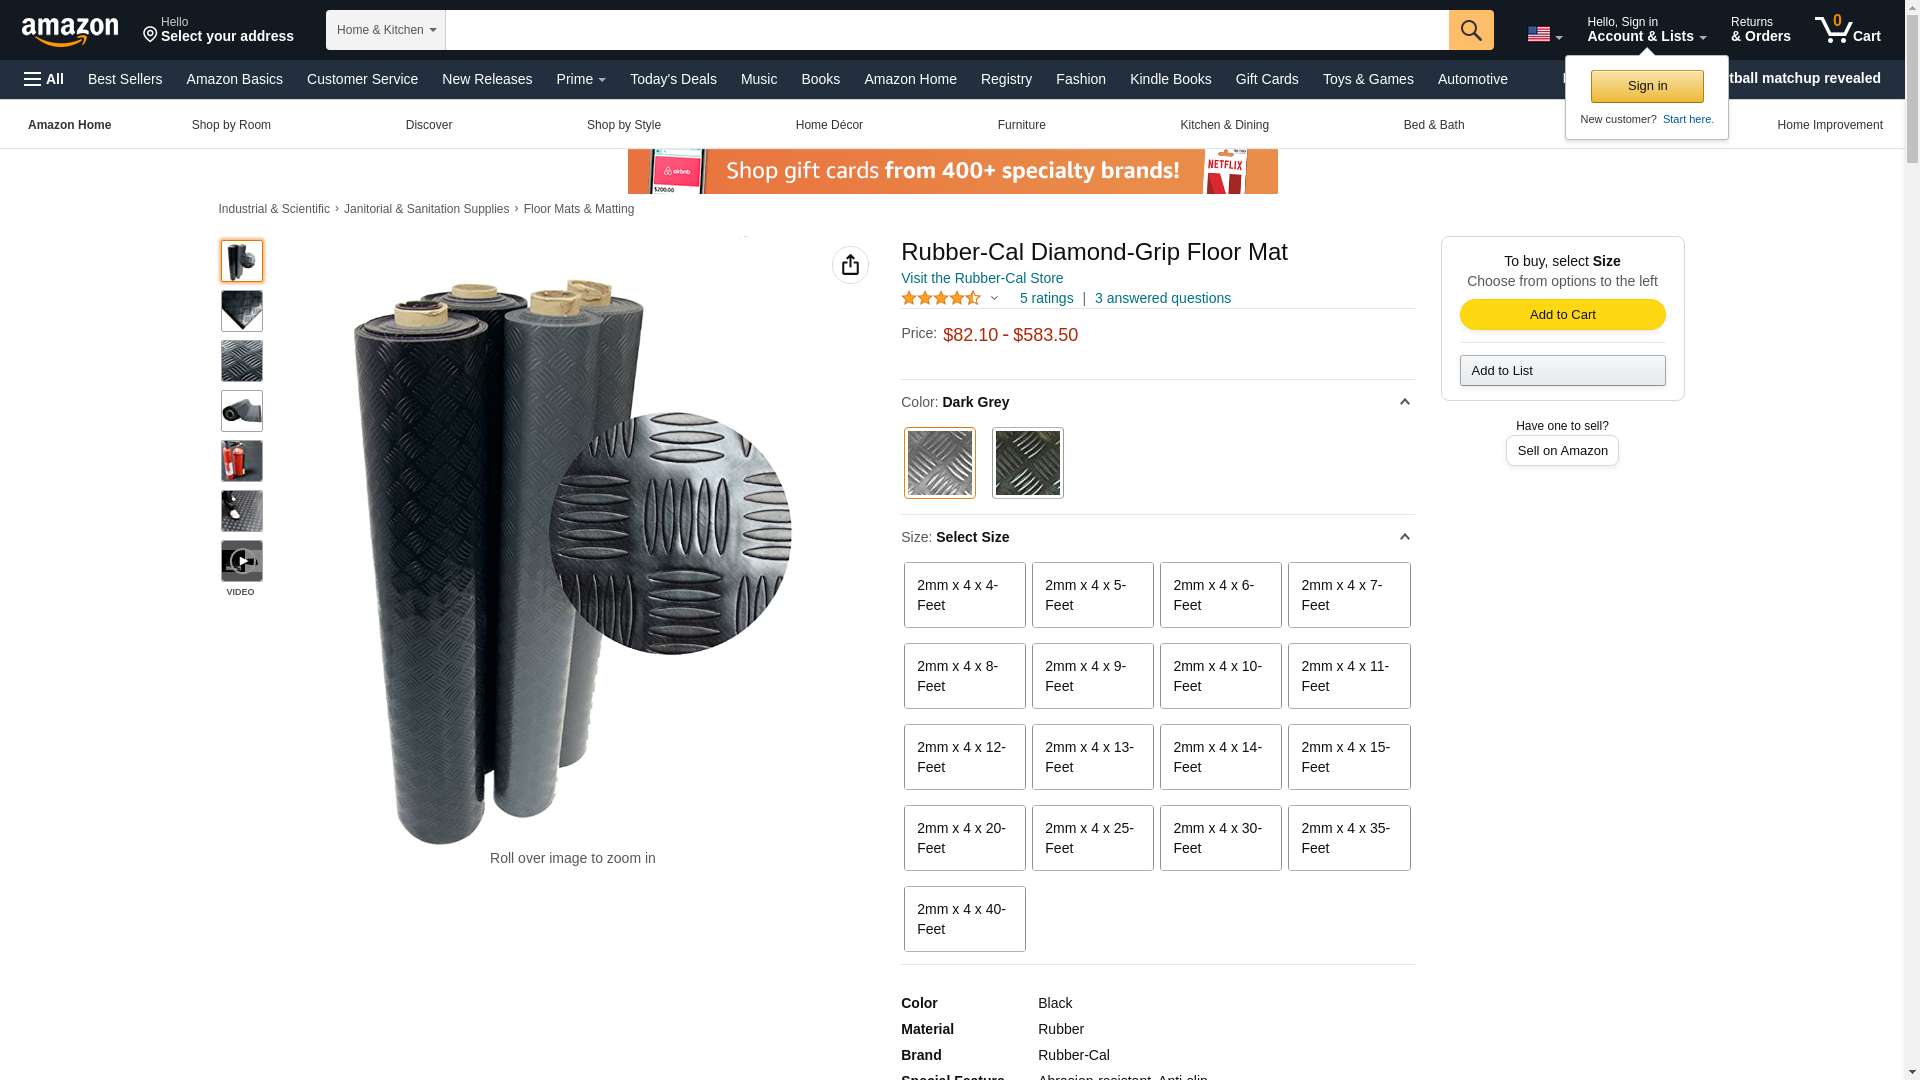Image resolution: width=1920 pixels, height=1080 pixels.
Task: Click the fire extinguisher product thumbnail
Action: click(x=241, y=461)
